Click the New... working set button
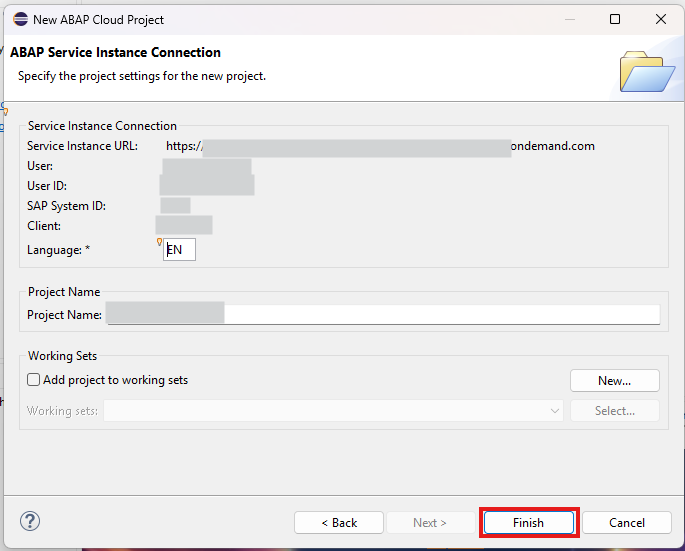 (615, 381)
